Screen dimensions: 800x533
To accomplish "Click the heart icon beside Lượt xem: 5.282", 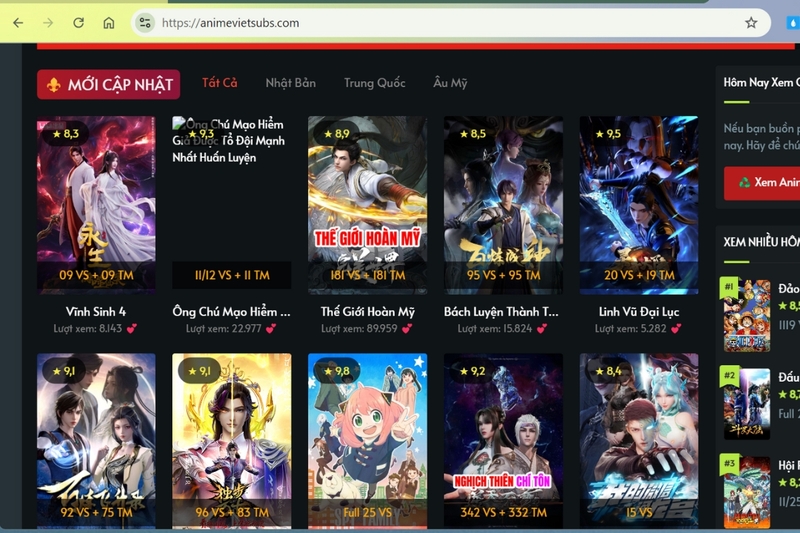I will tap(676, 329).
